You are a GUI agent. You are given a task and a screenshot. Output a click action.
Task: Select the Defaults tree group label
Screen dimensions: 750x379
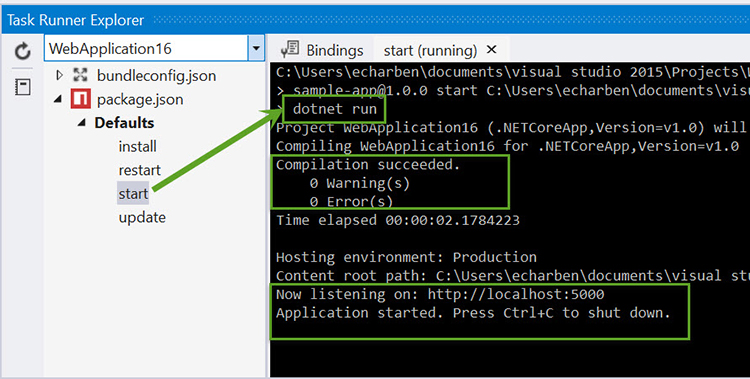[124, 123]
